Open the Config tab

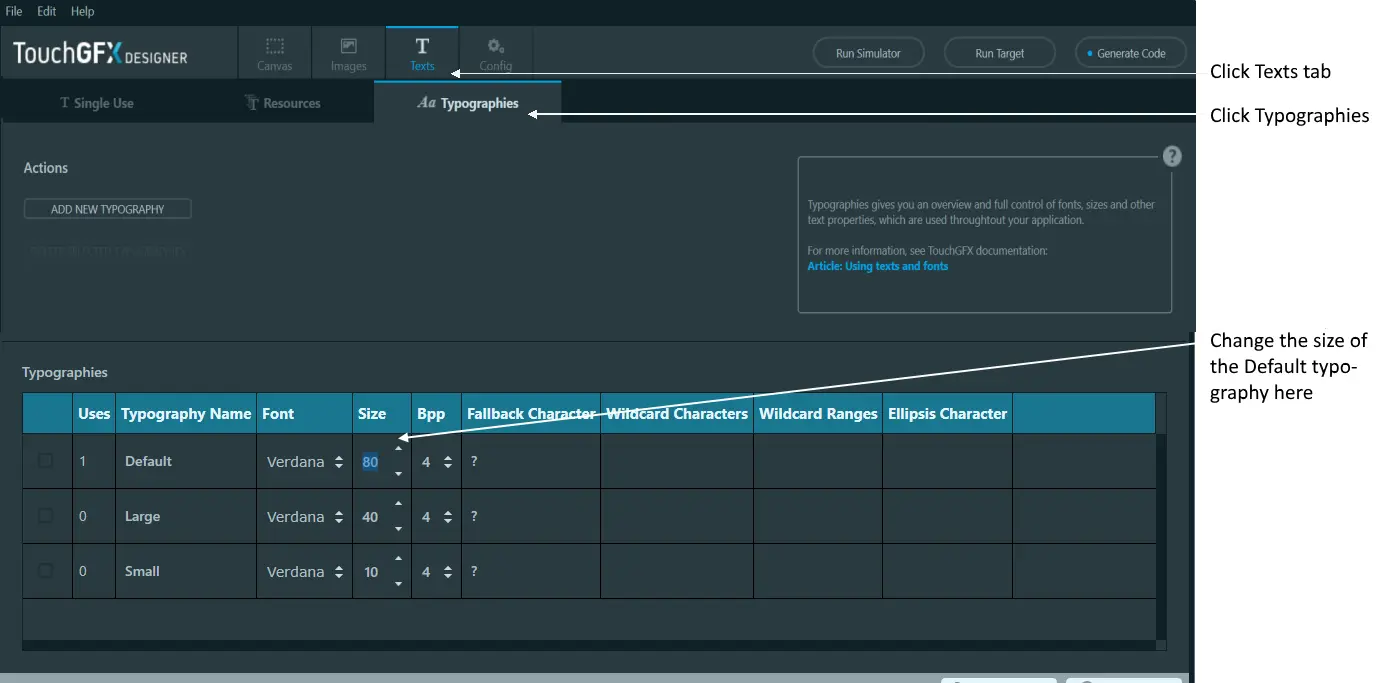[495, 53]
